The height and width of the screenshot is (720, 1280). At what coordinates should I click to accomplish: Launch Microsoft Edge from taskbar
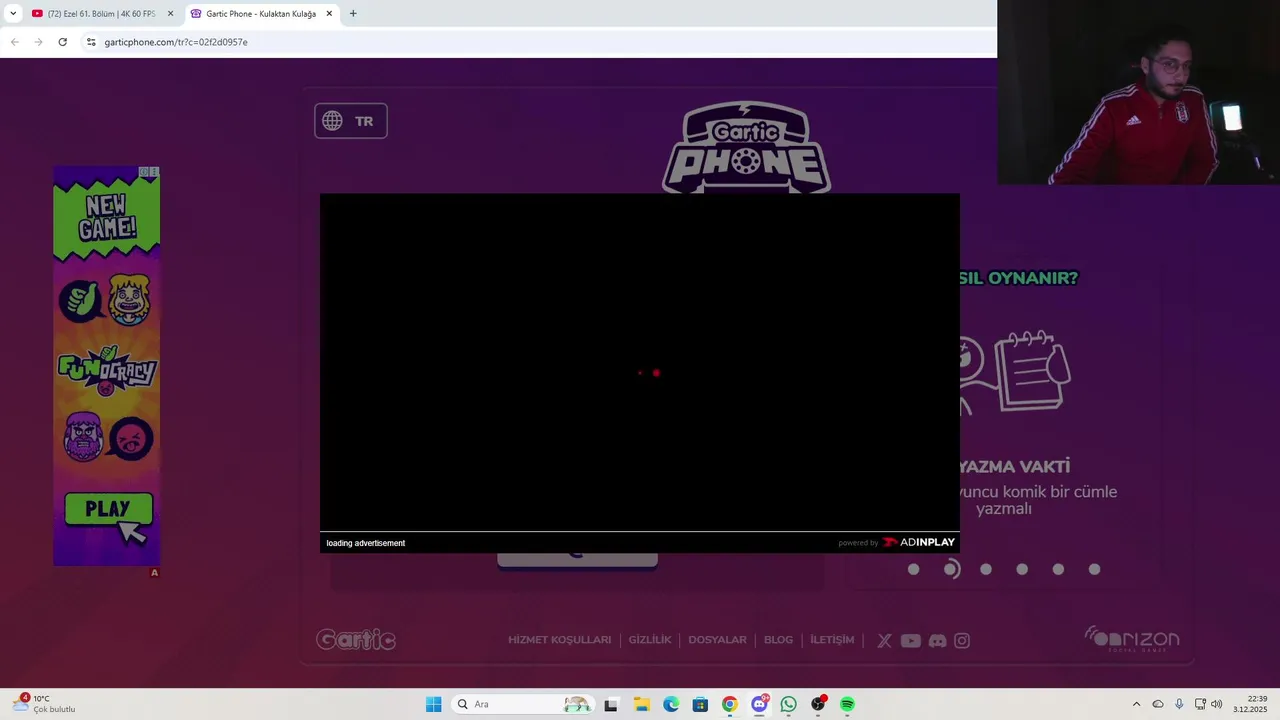671,704
